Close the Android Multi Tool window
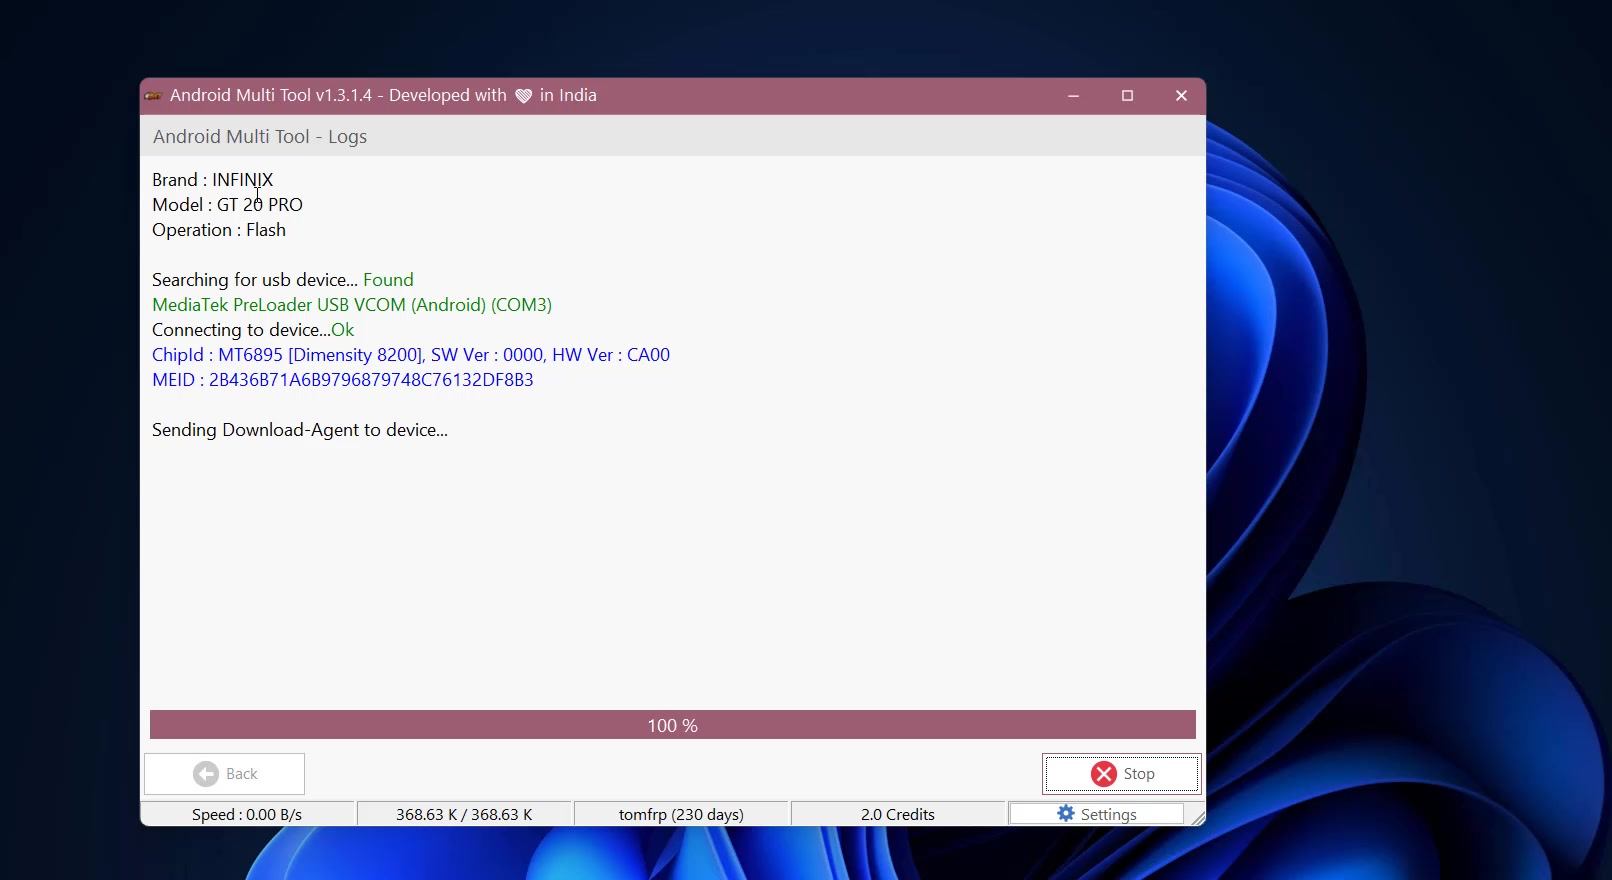The image size is (1612, 880). (1181, 96)
